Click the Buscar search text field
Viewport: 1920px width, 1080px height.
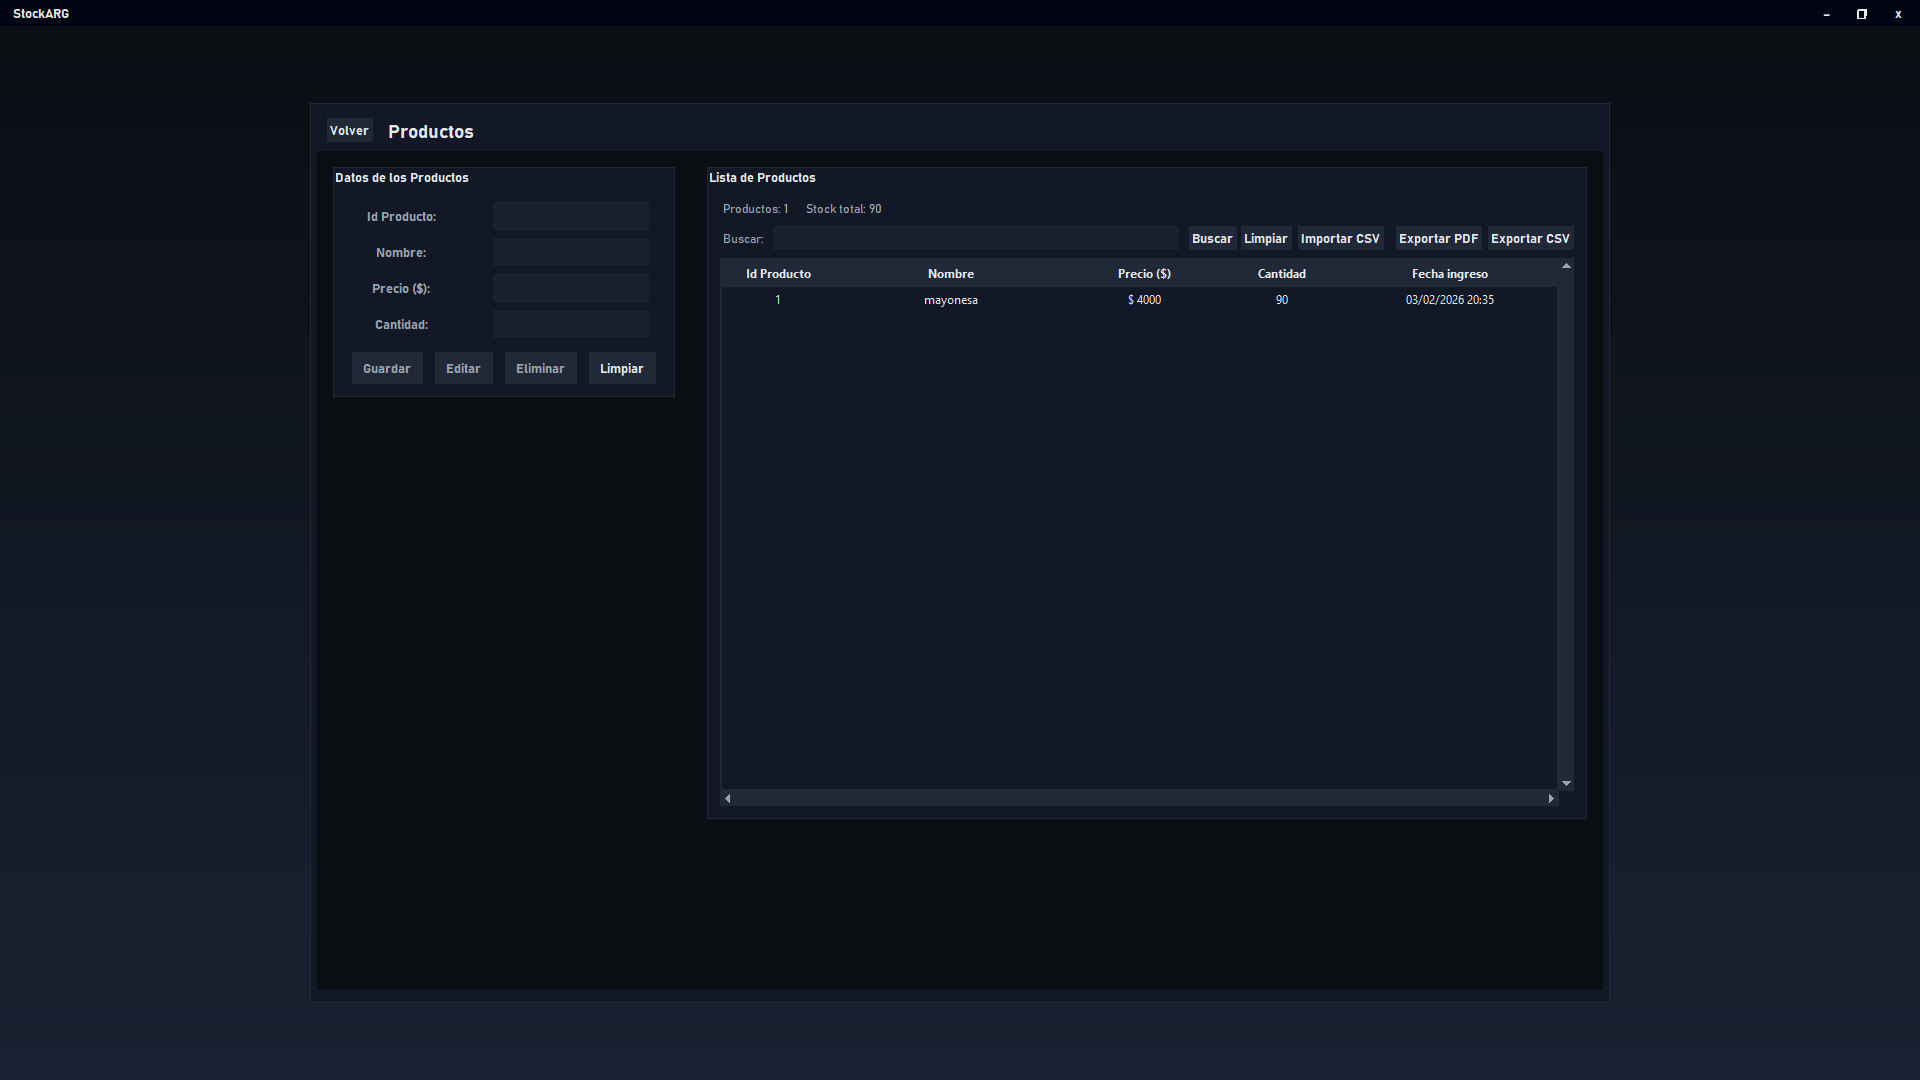click(975, 238)
